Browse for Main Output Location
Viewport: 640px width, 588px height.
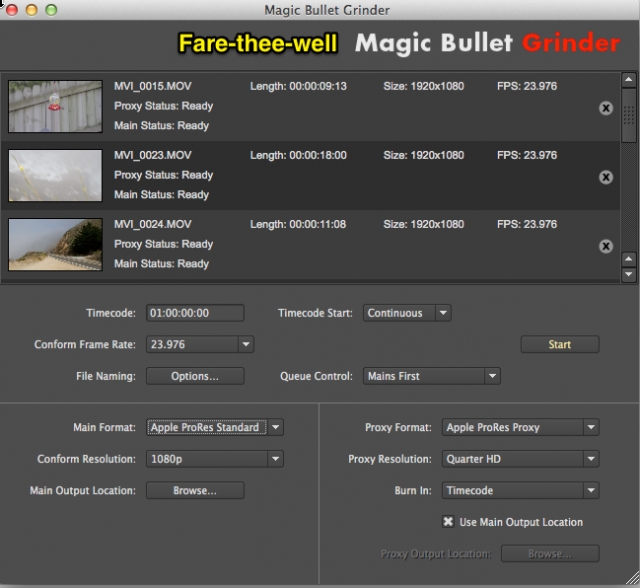coord(195,490)
